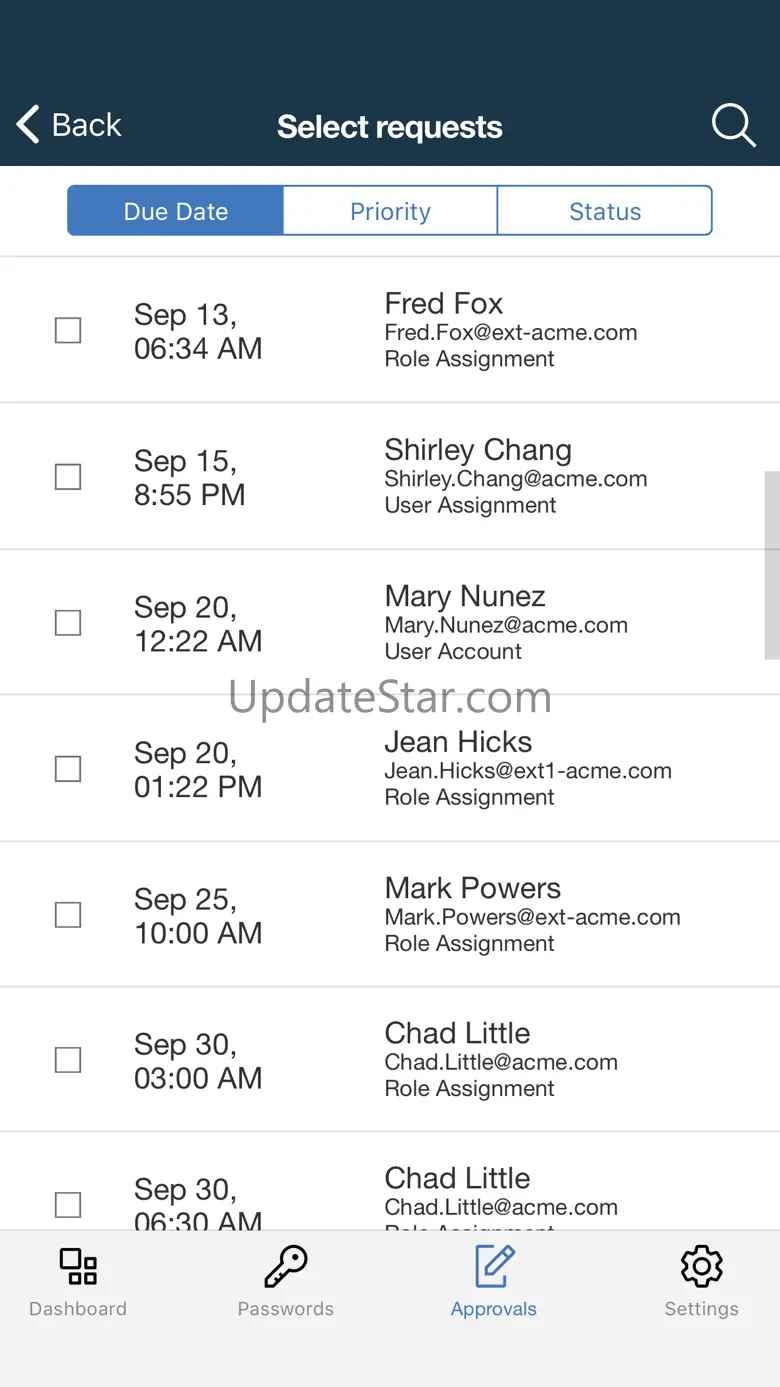This screenshot has height=1387, width=780.
Task: Go back using the Back label
Action: 87,125
